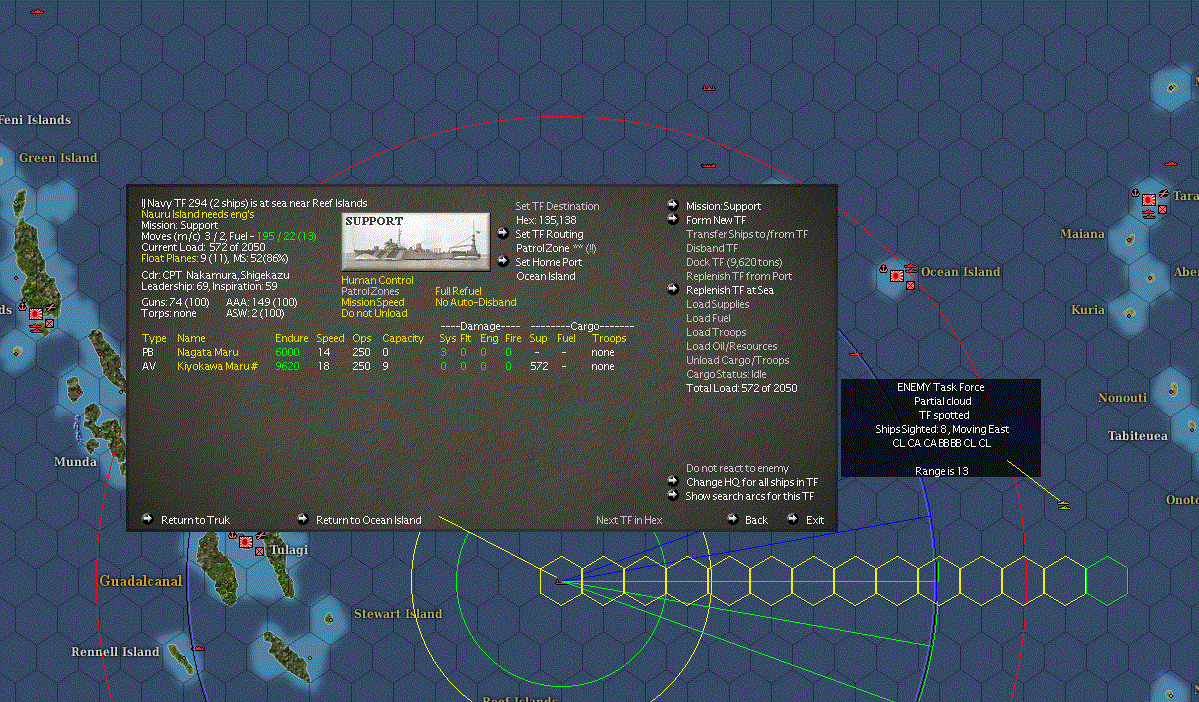Click the Endure column header
The height and width of the screenshot is (702, 1199).
(x=291, y=338)
